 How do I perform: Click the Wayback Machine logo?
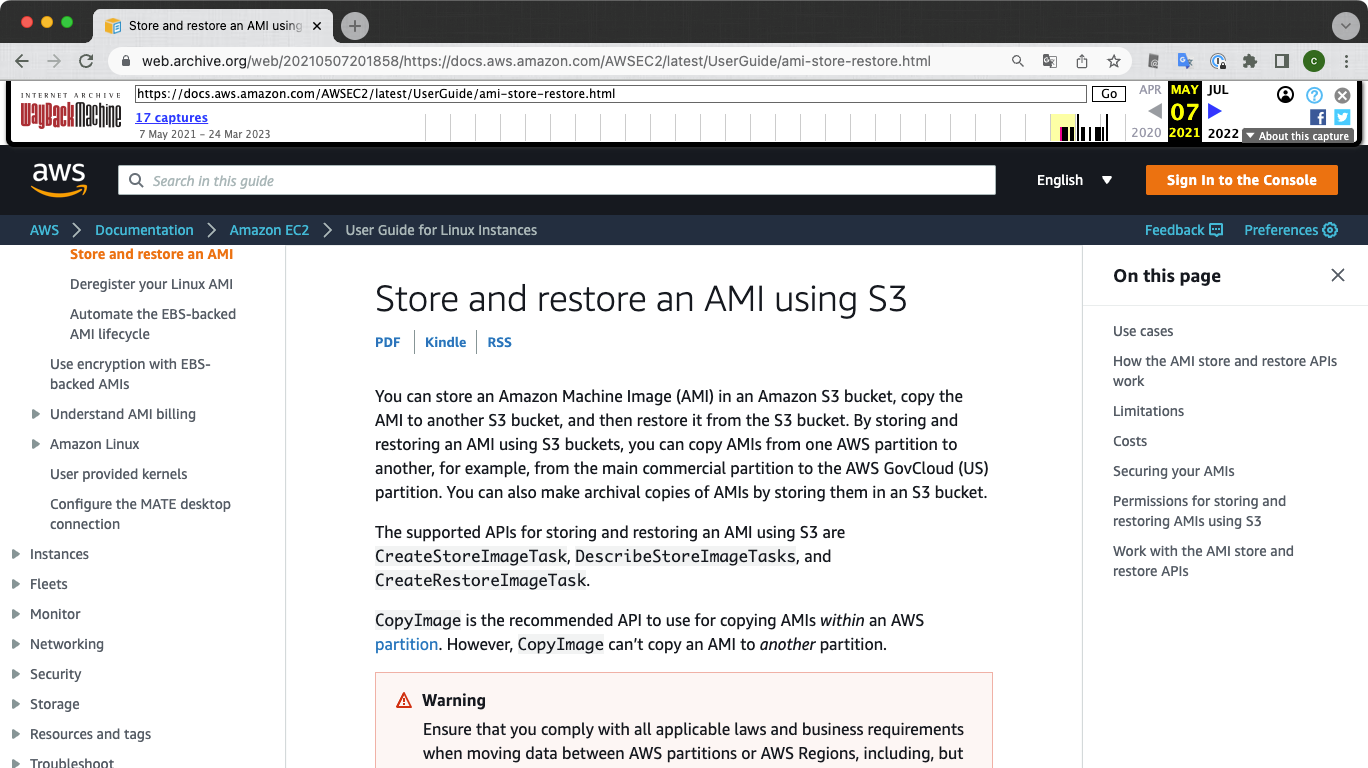click(x=71, y=112)
